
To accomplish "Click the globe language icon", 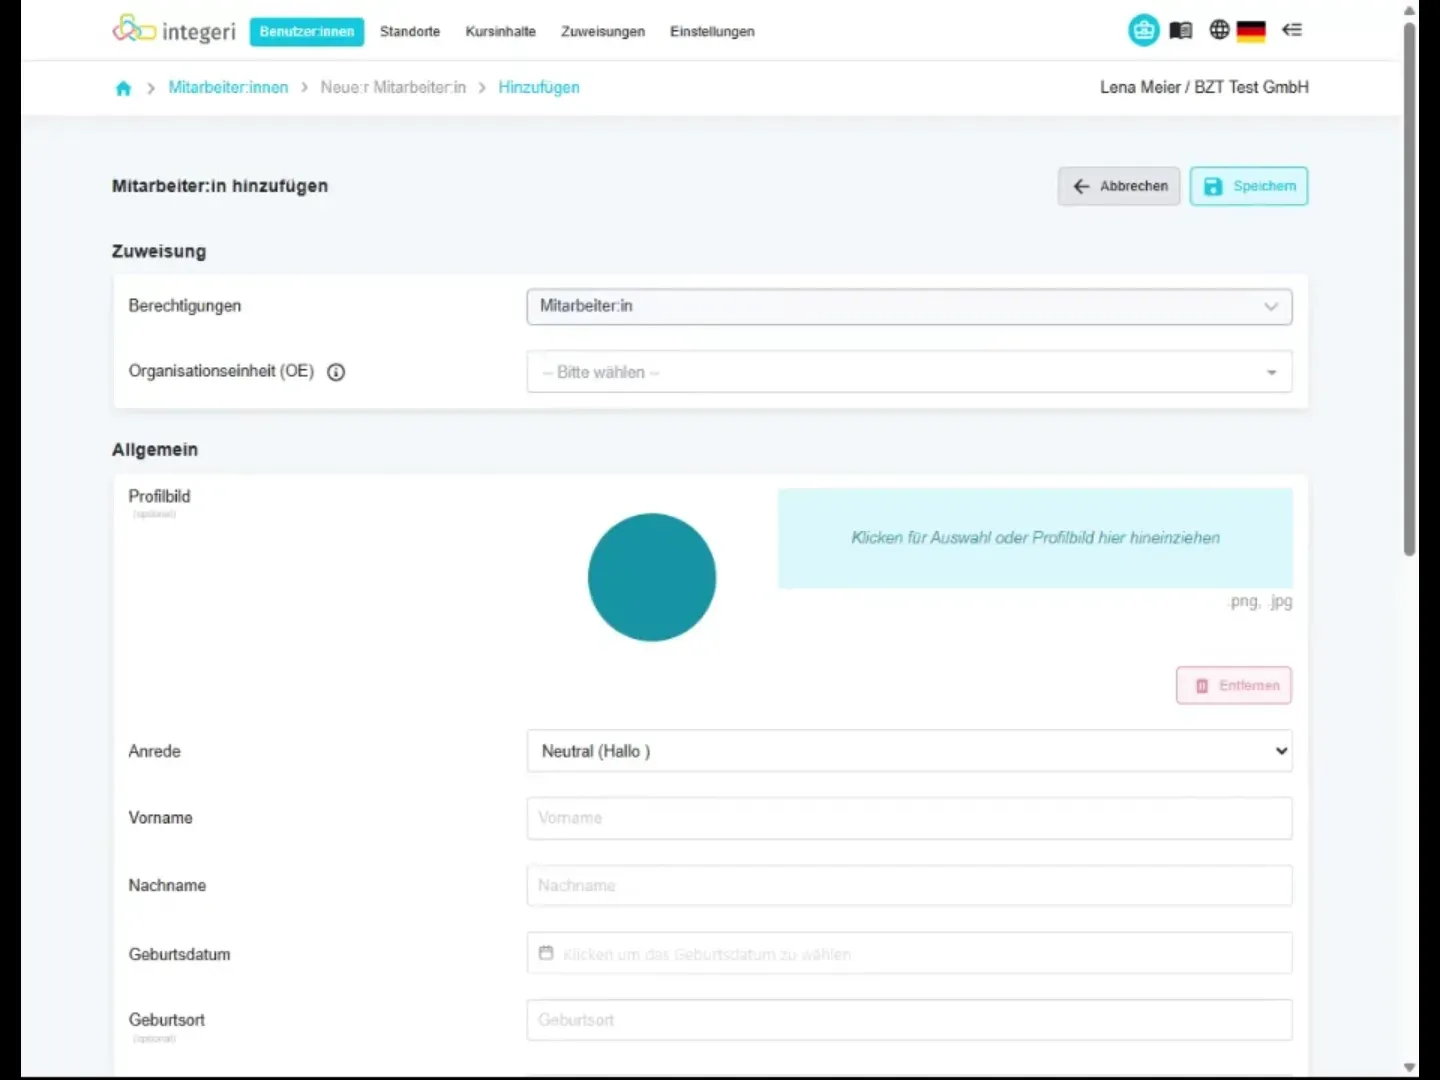I will point(1219,30).
